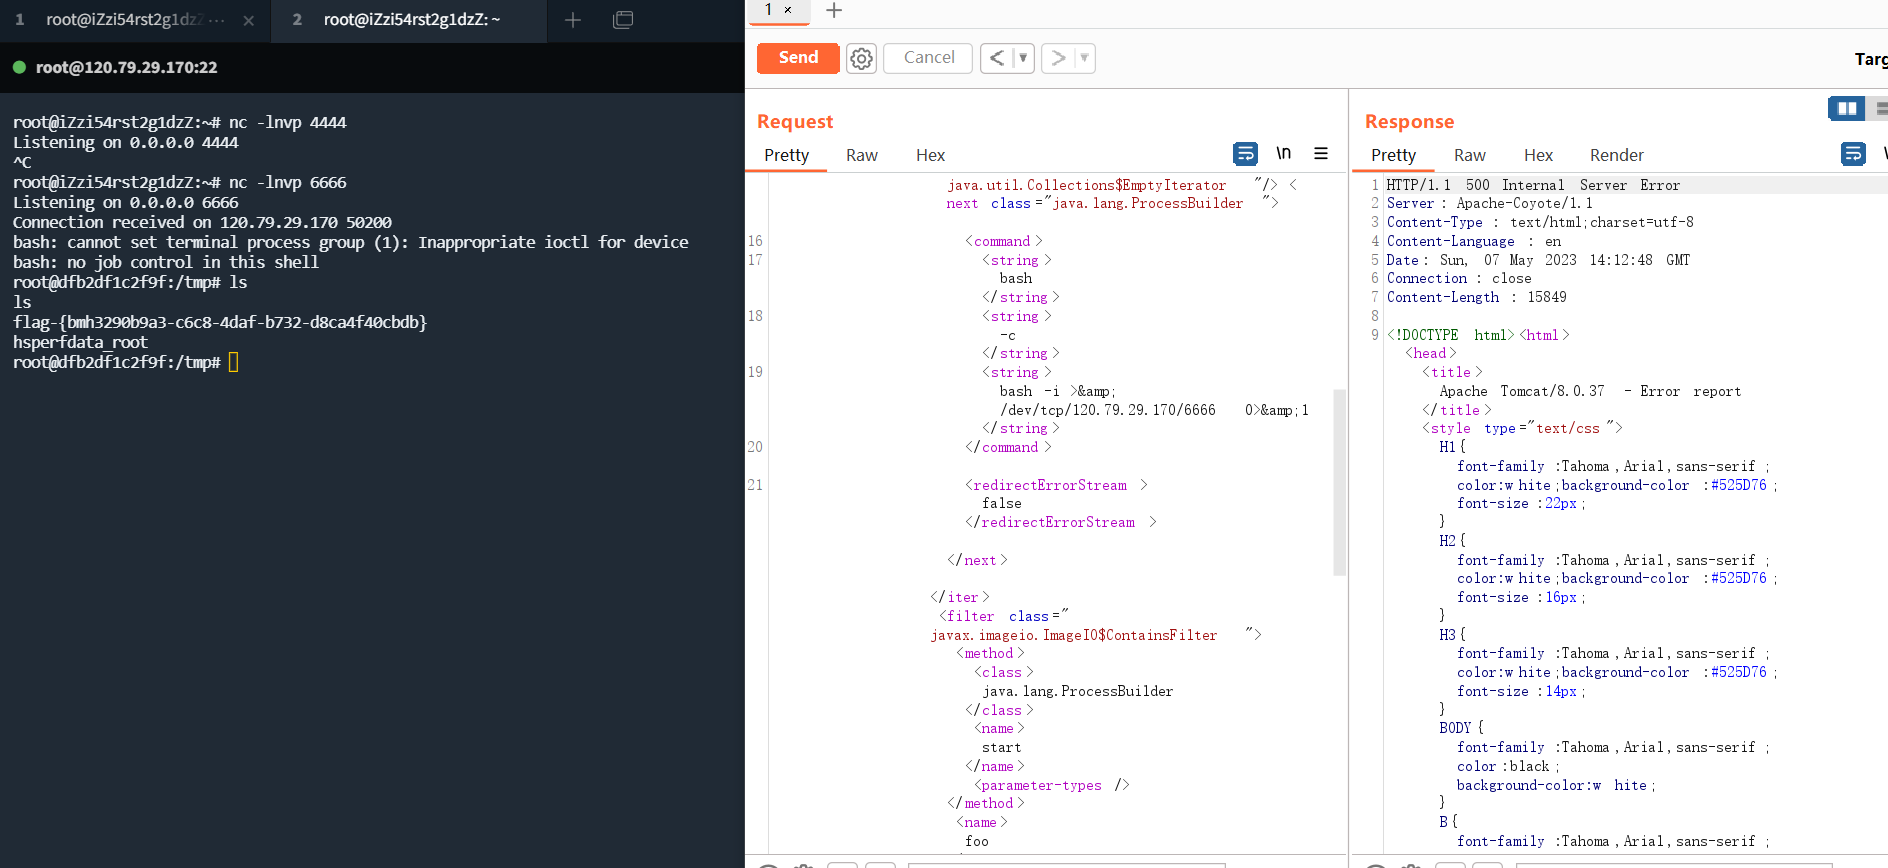Viewport: 1888px width, 868px height.
Task: Click 'color:black' CSS line
Action: pyautogui.click(x=1508, y=766)
